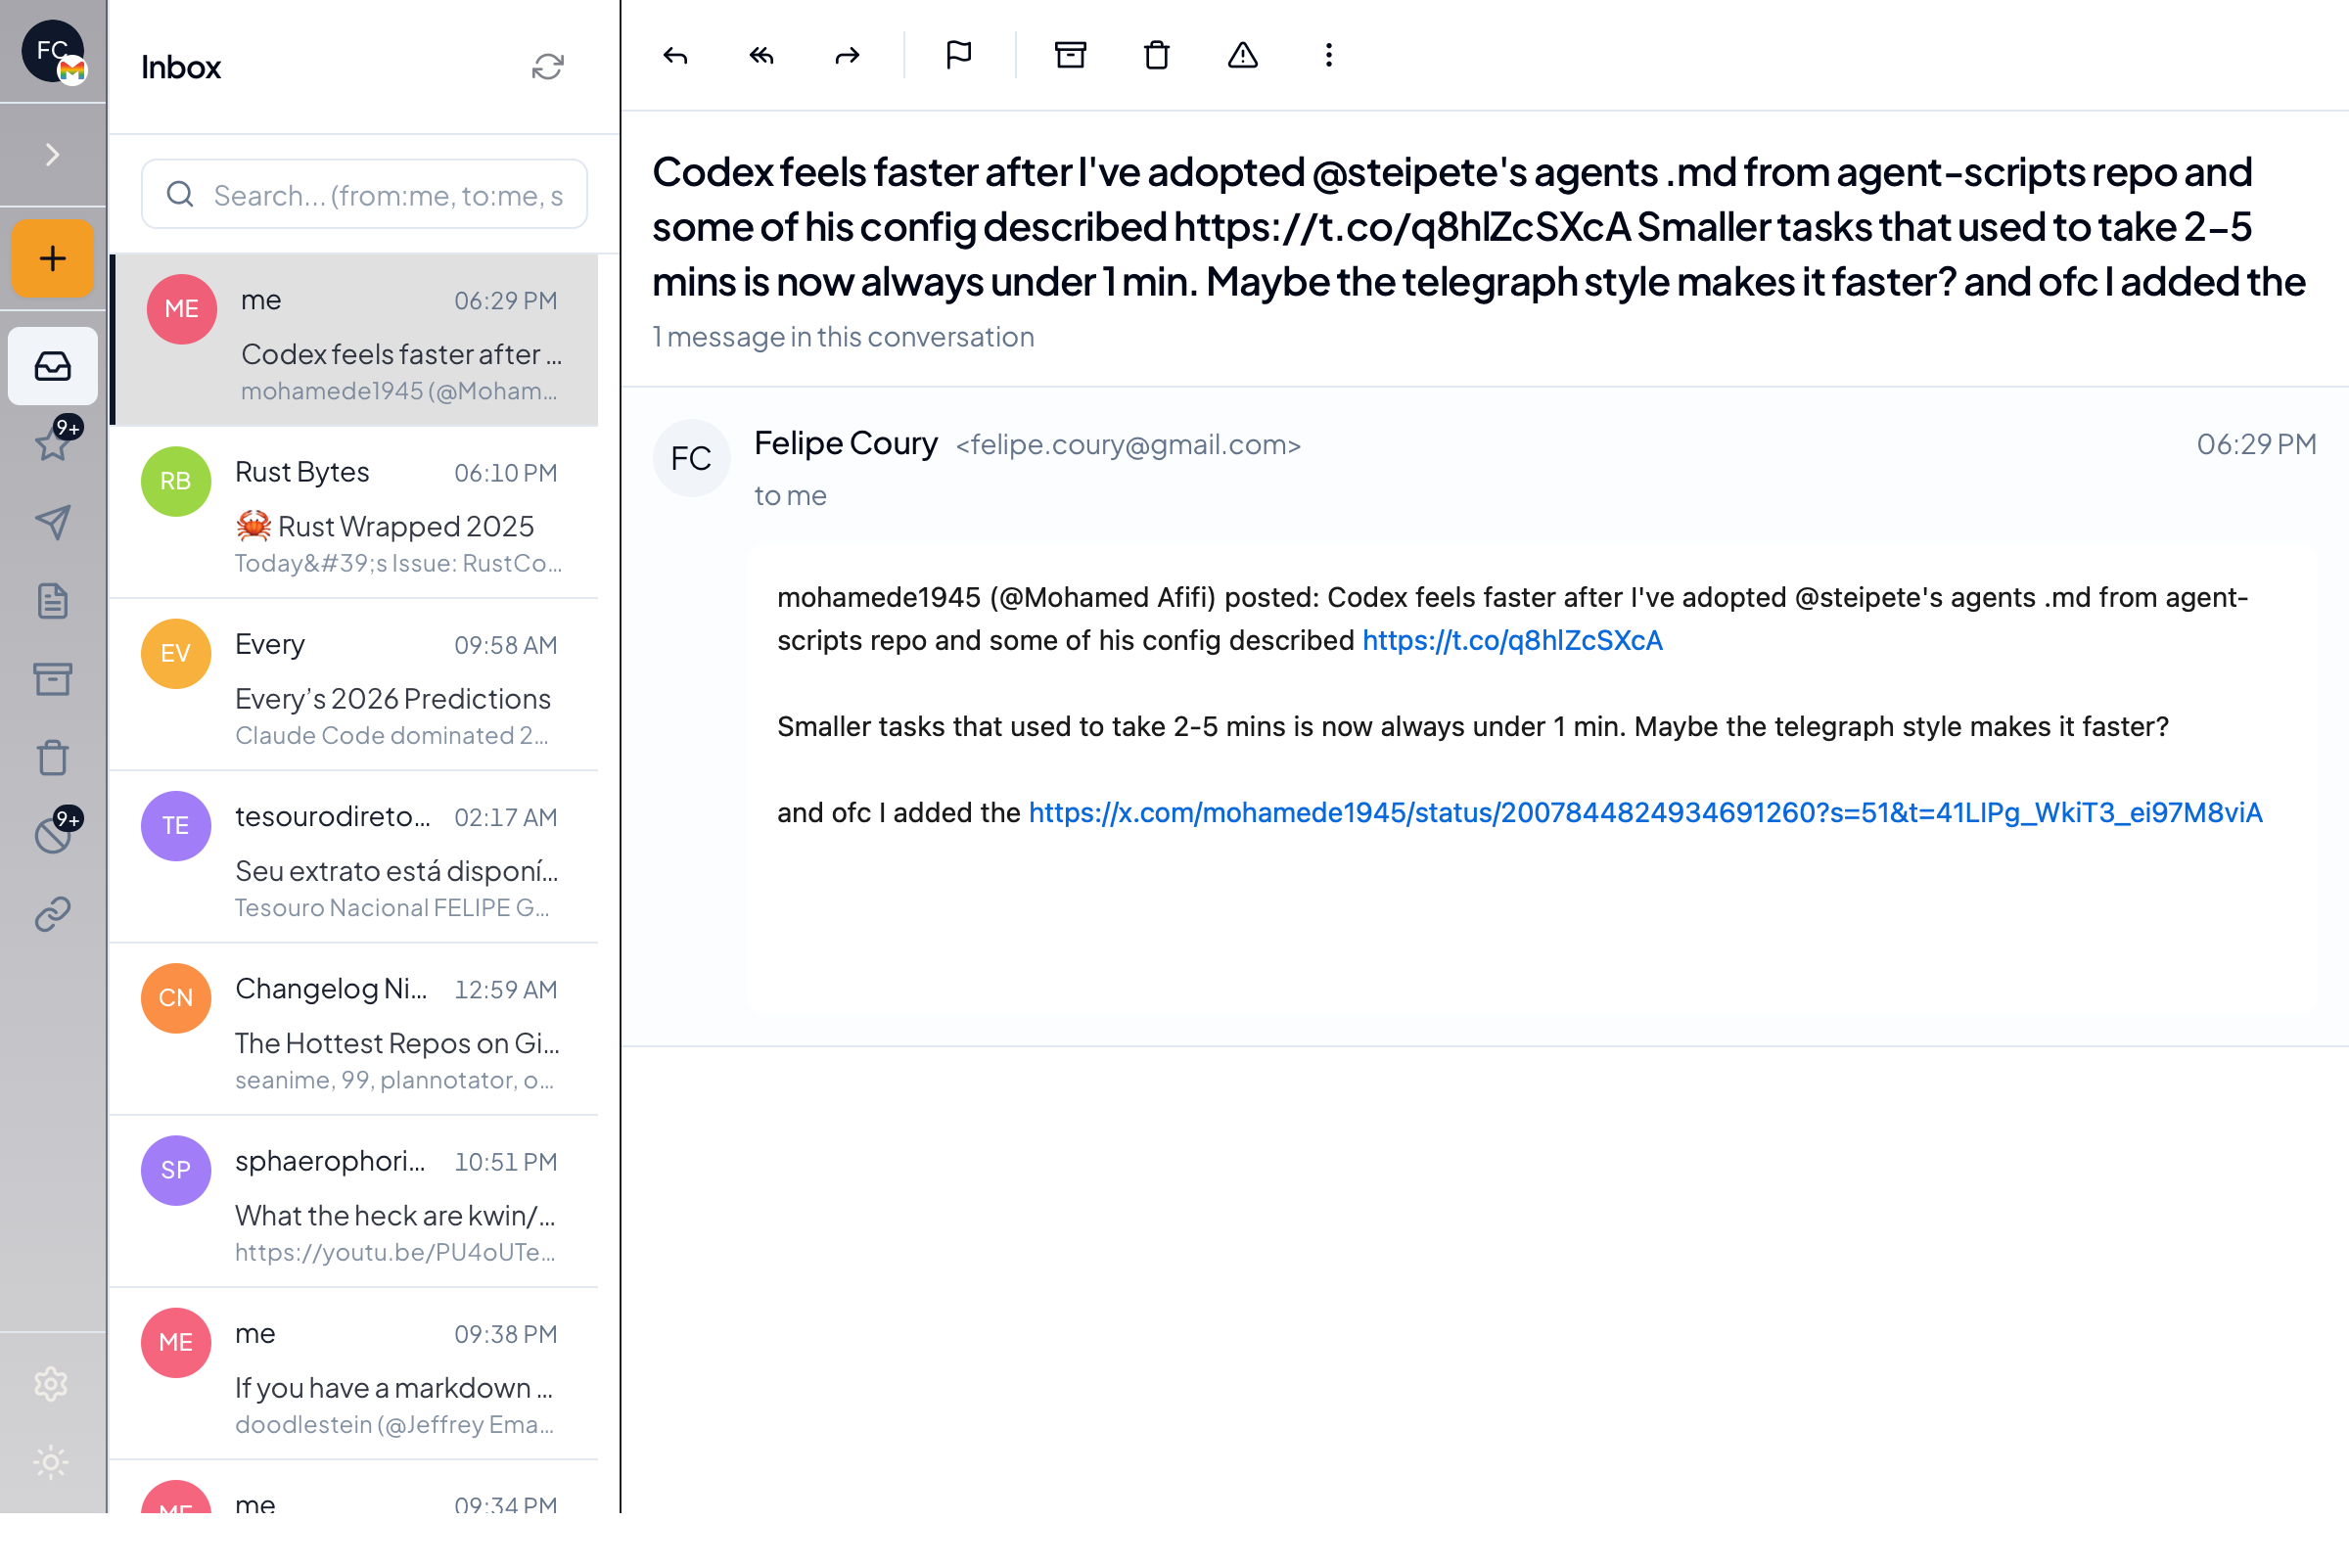This screenshot has width=2349, height=1568.
Task: Mark message as spam with warning icon
Action: point(1242,55)
